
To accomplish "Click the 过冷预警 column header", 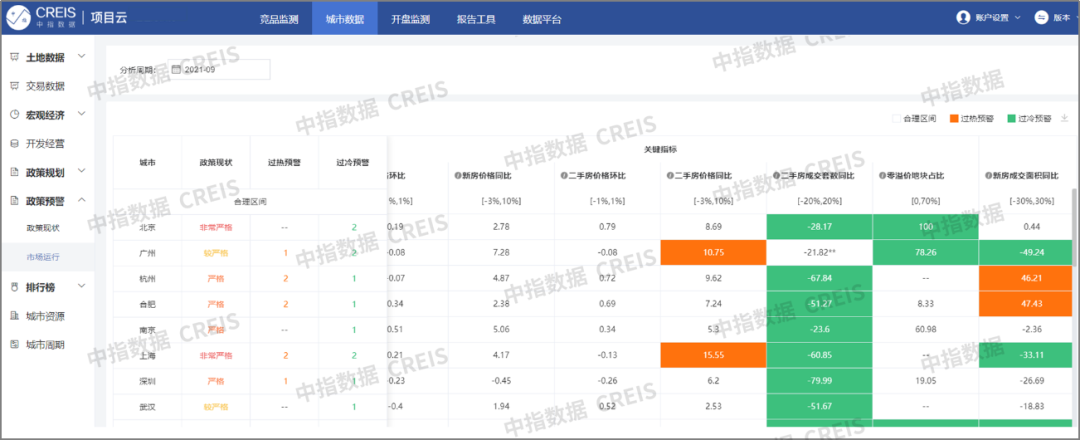I will 353,163.
